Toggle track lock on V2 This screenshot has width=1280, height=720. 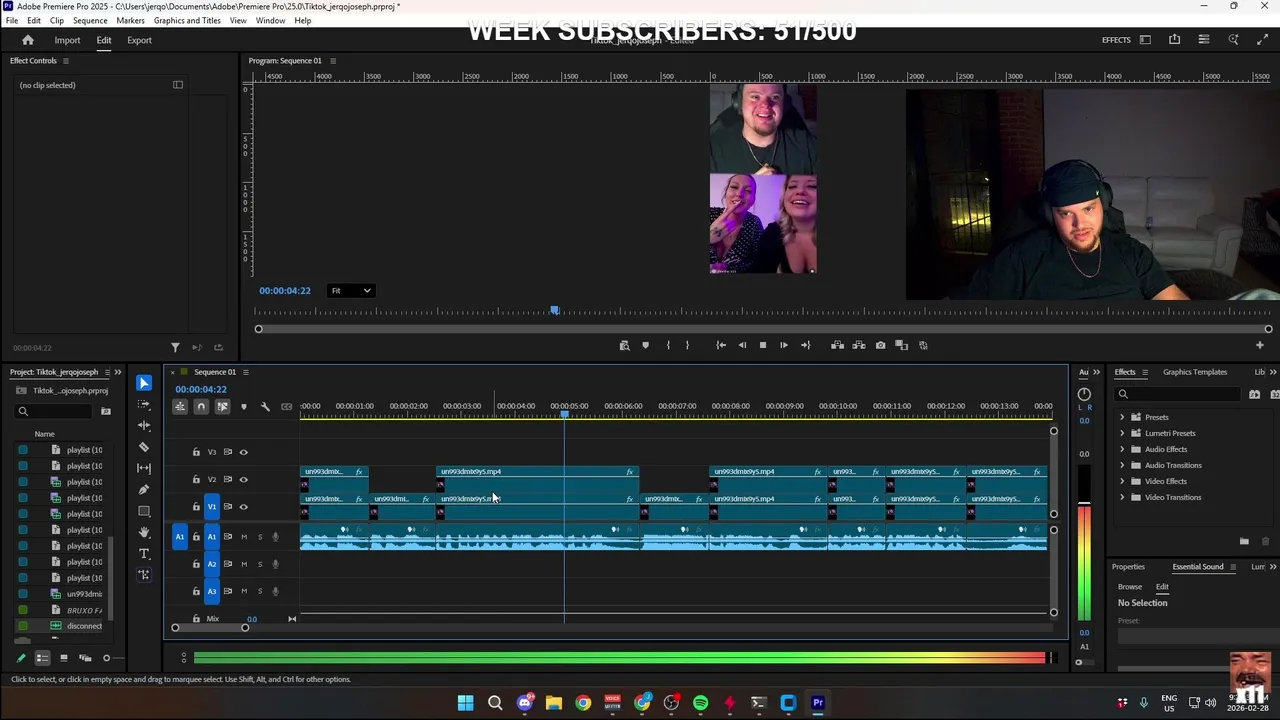(x=196, y=479)
